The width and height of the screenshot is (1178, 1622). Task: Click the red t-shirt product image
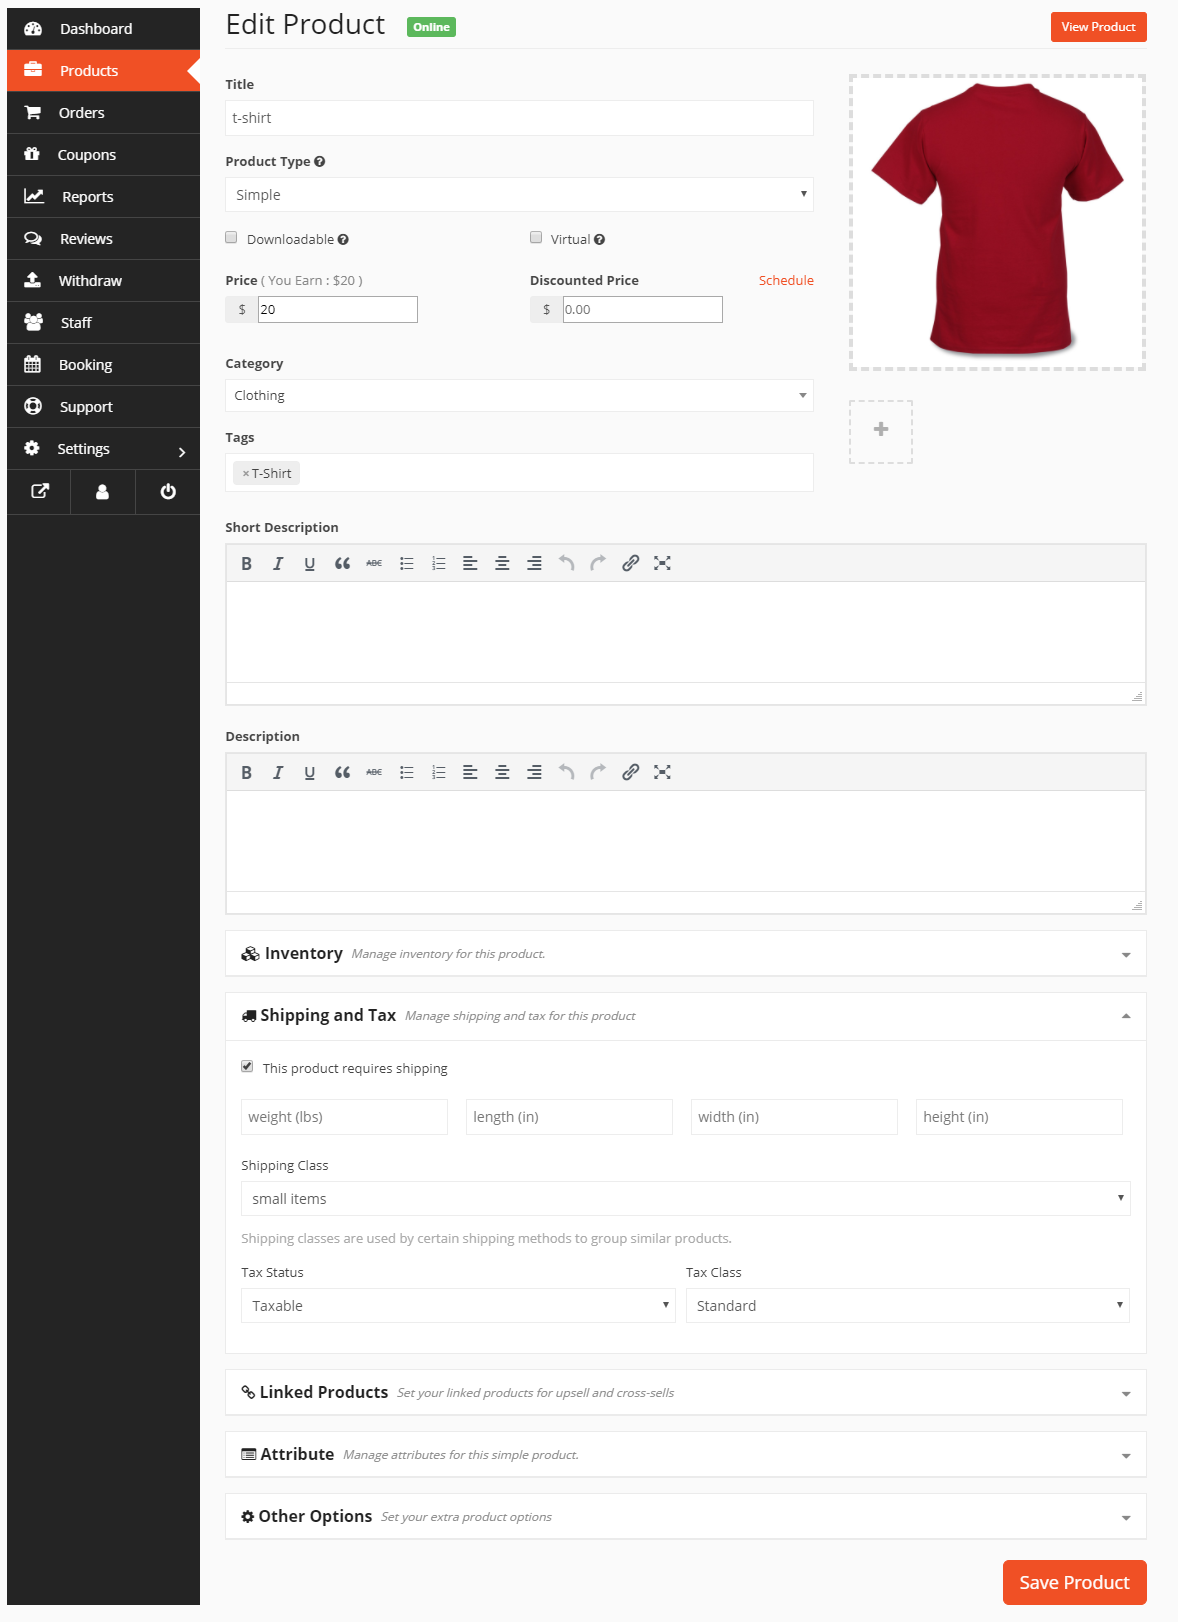[997, 222]
